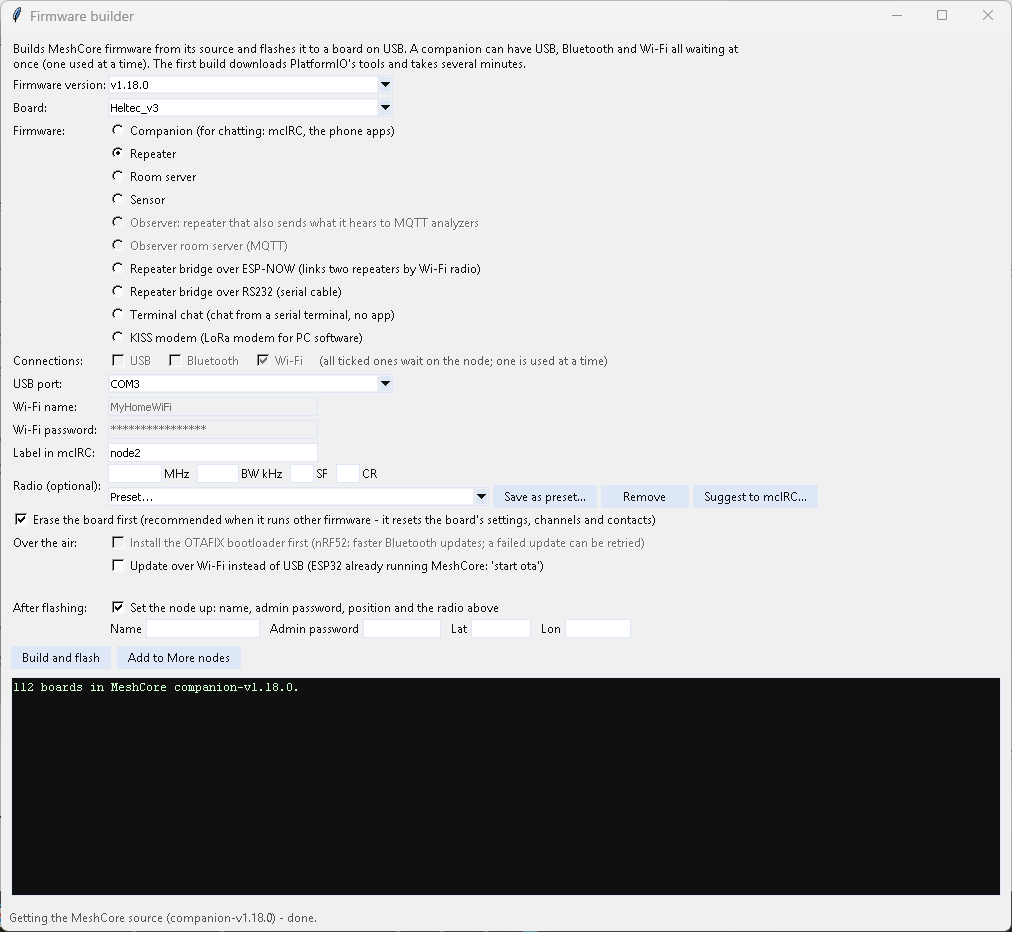Click the SF spreading factor field
The image size is (1012, 932).
pos(302,474)
